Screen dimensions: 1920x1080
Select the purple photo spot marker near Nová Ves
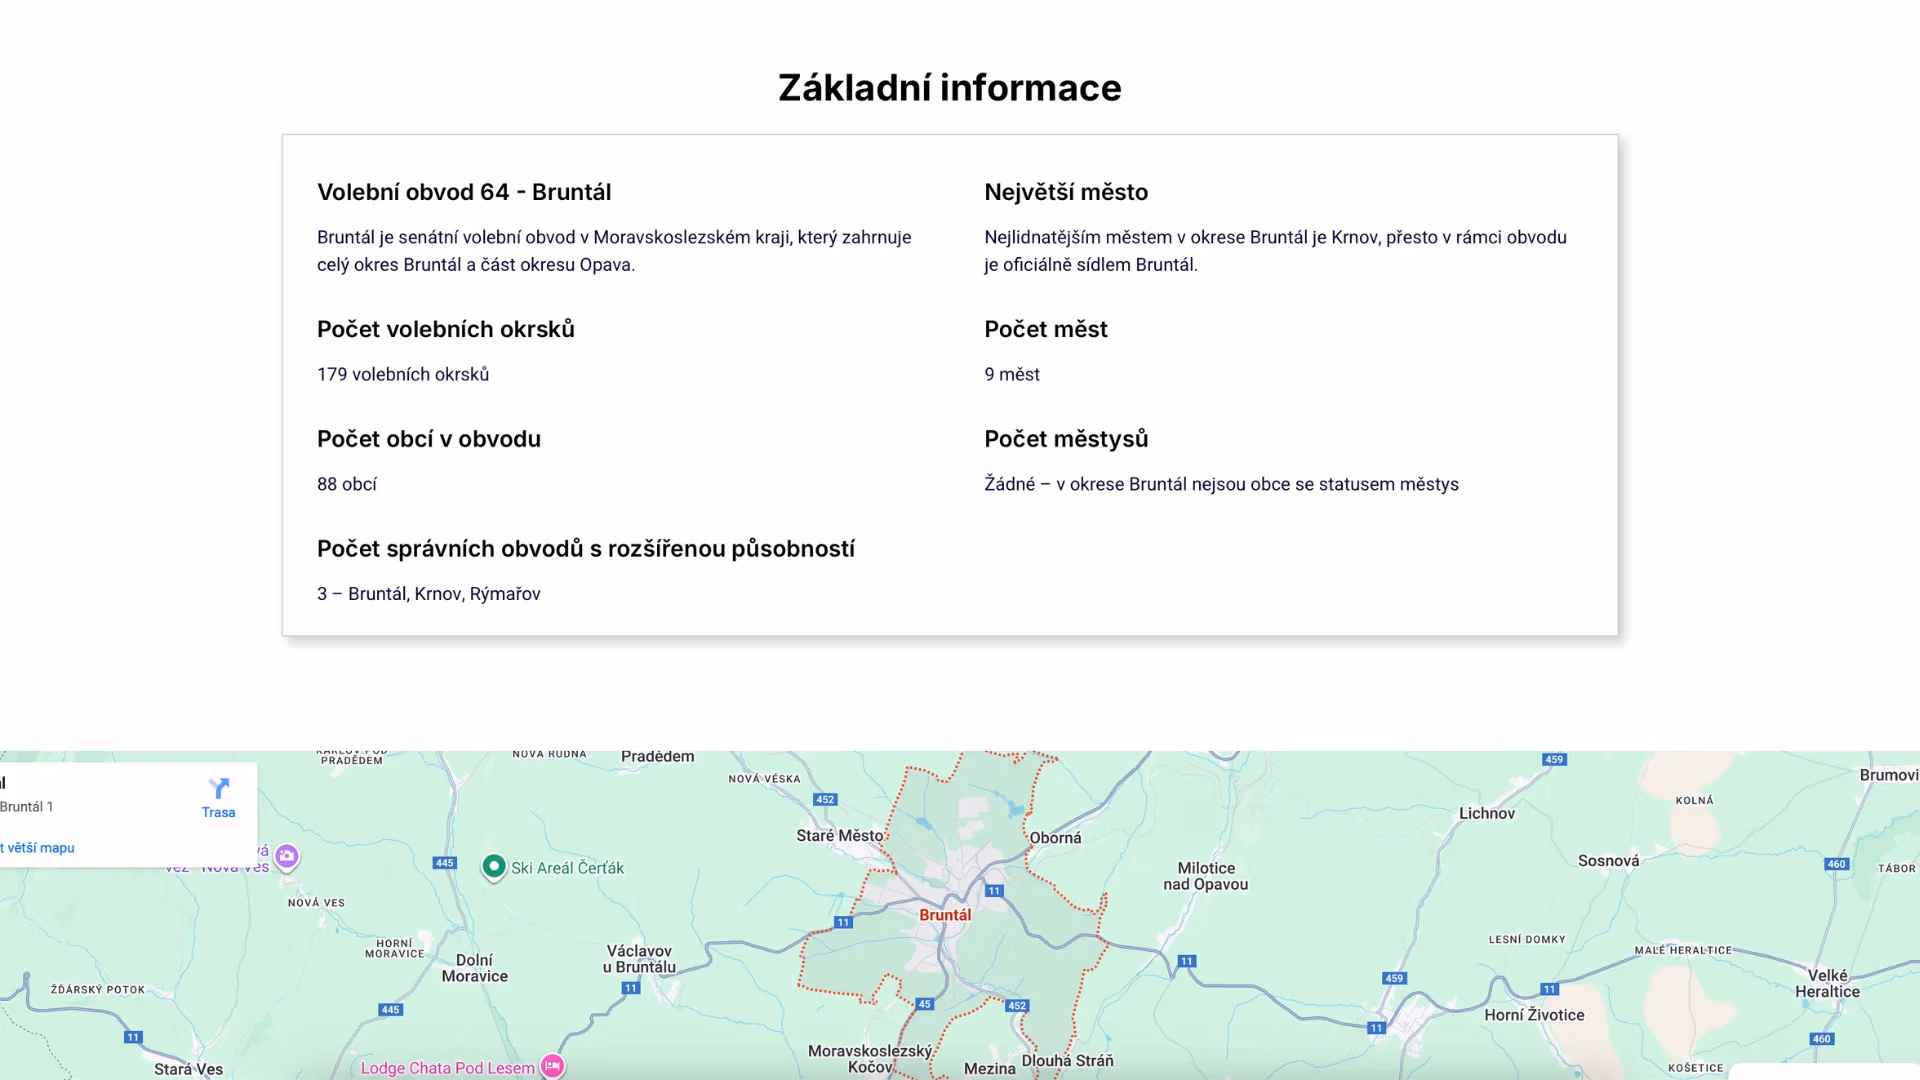pyautogui.click(x=288, y=858)
